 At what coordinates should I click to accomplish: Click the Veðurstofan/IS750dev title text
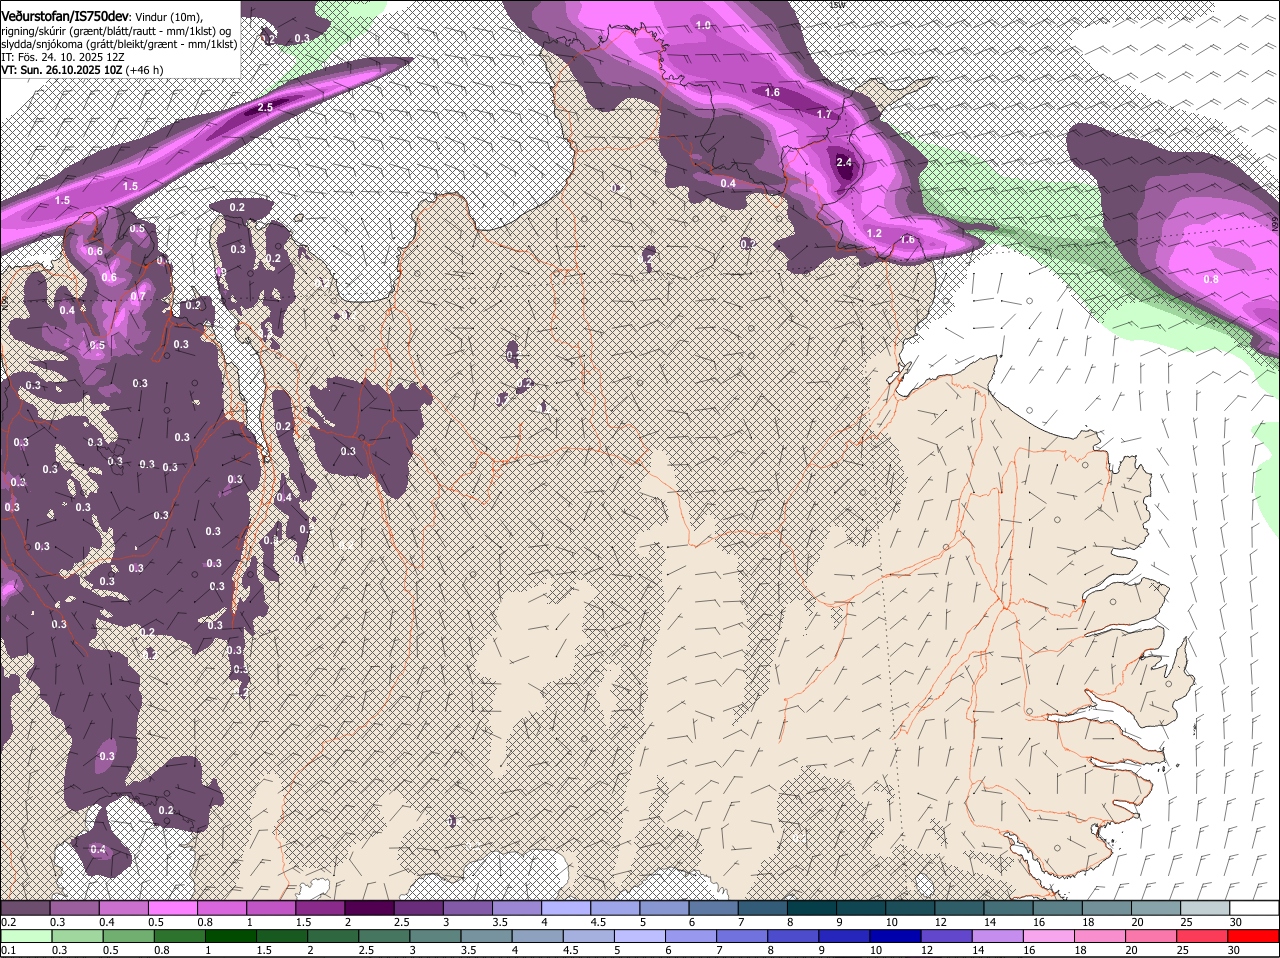pos(65,17)
